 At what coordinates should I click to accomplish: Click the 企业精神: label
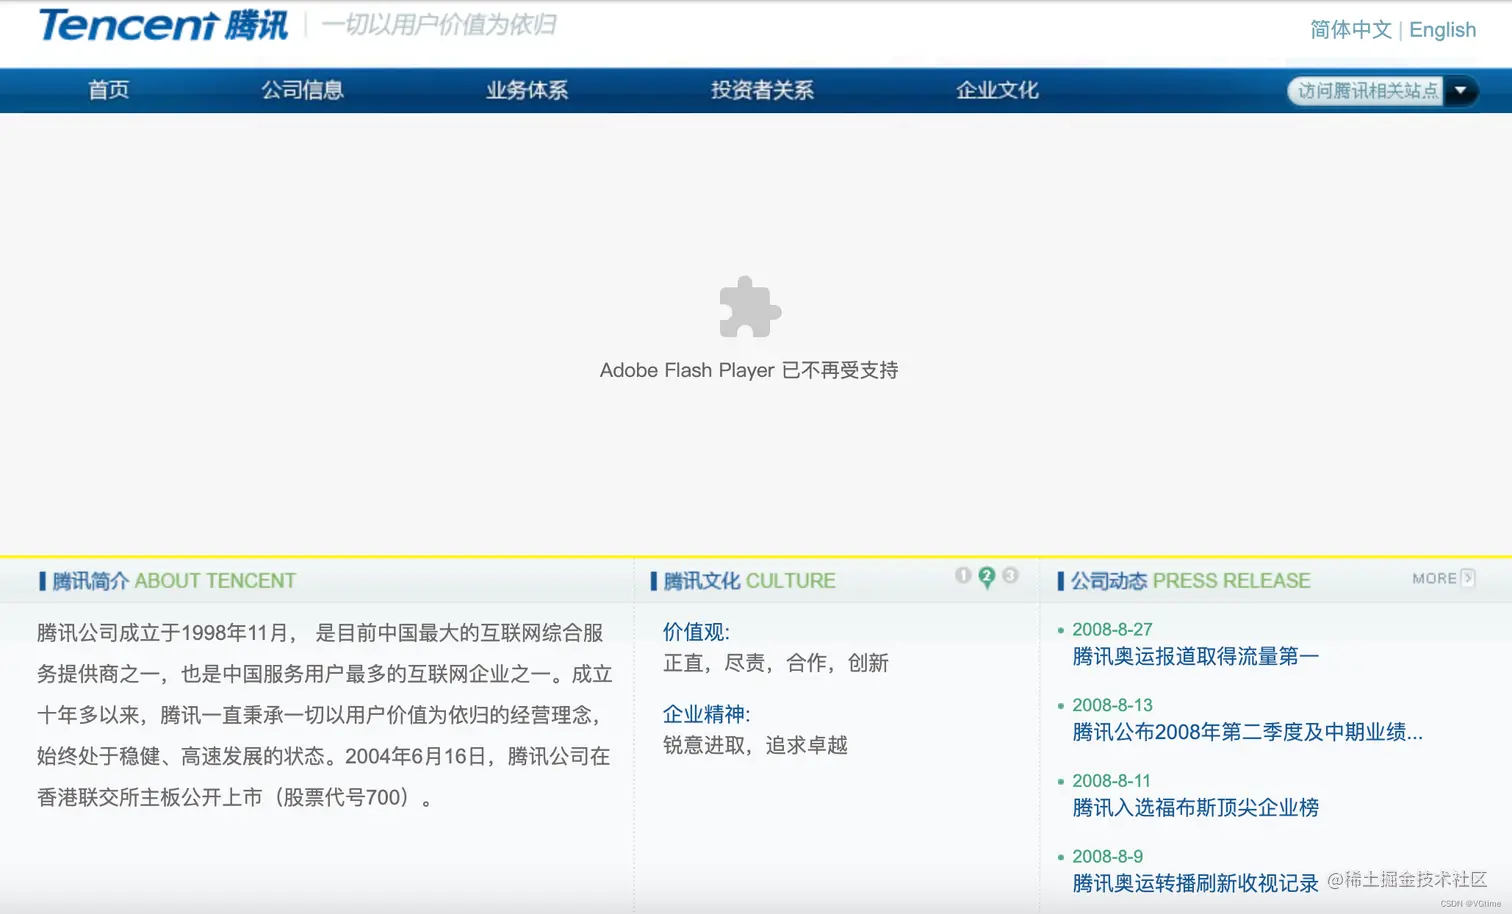pyautogui.click(x=706, y=714)
